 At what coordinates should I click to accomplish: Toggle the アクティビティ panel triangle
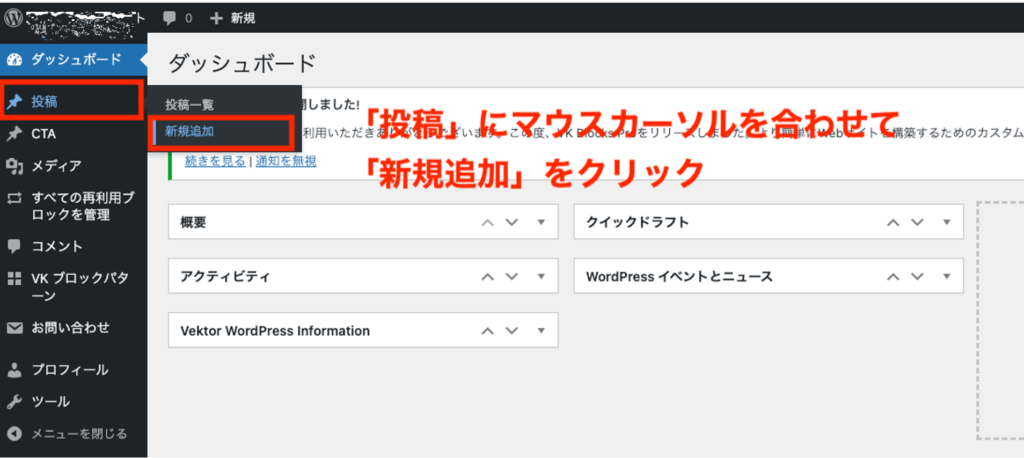[x=541, y=276]
